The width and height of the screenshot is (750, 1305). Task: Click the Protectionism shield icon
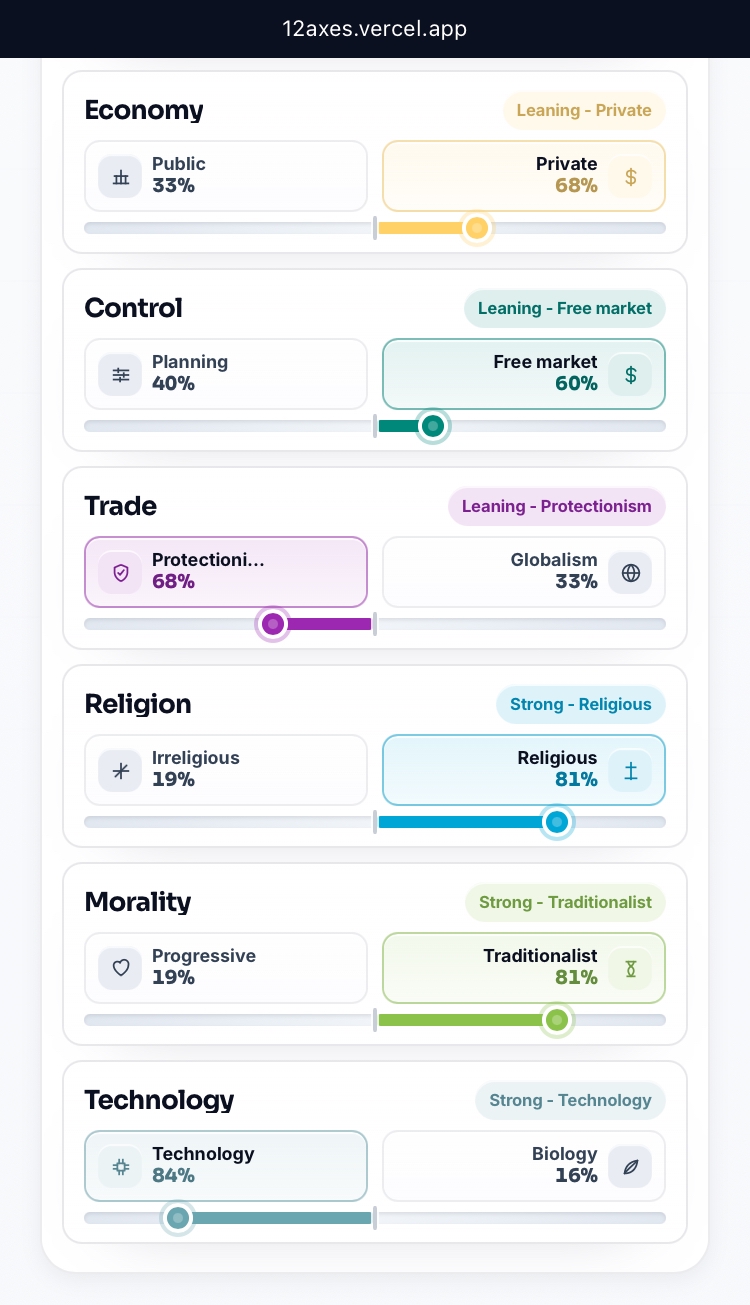coord(121,573)
